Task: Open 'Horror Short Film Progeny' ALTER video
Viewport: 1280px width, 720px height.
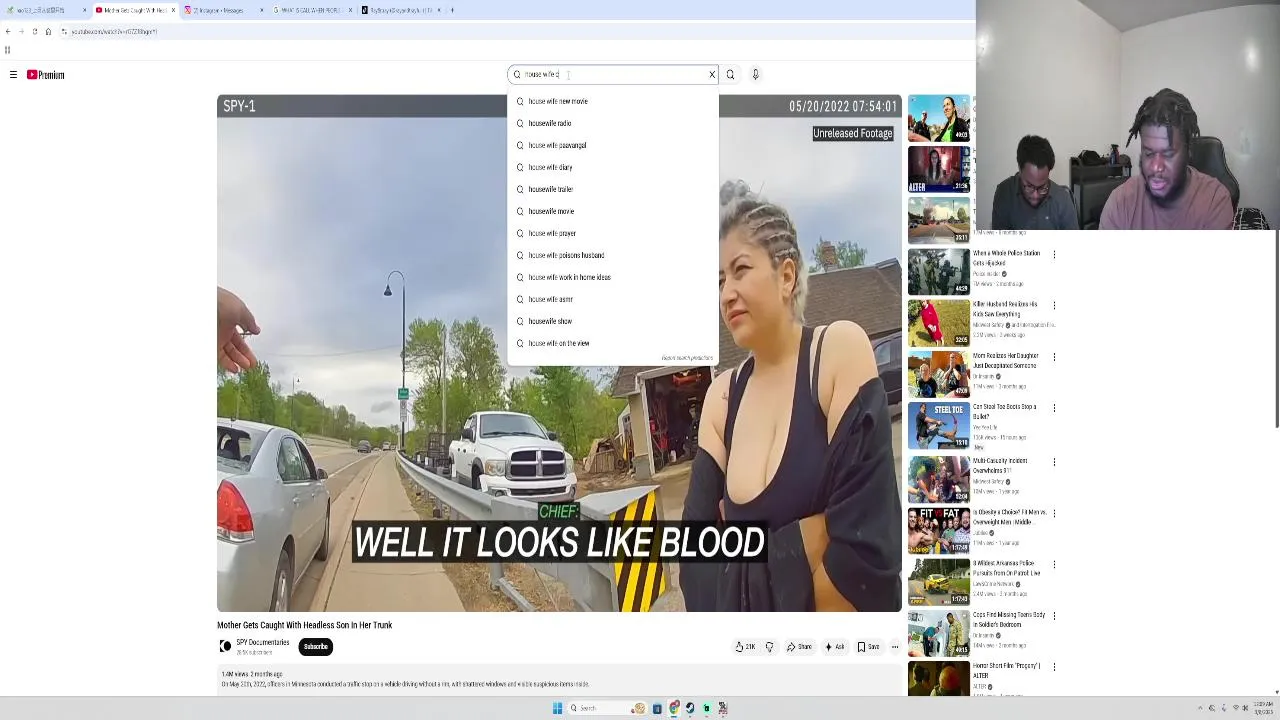Action: [1006, 671]
